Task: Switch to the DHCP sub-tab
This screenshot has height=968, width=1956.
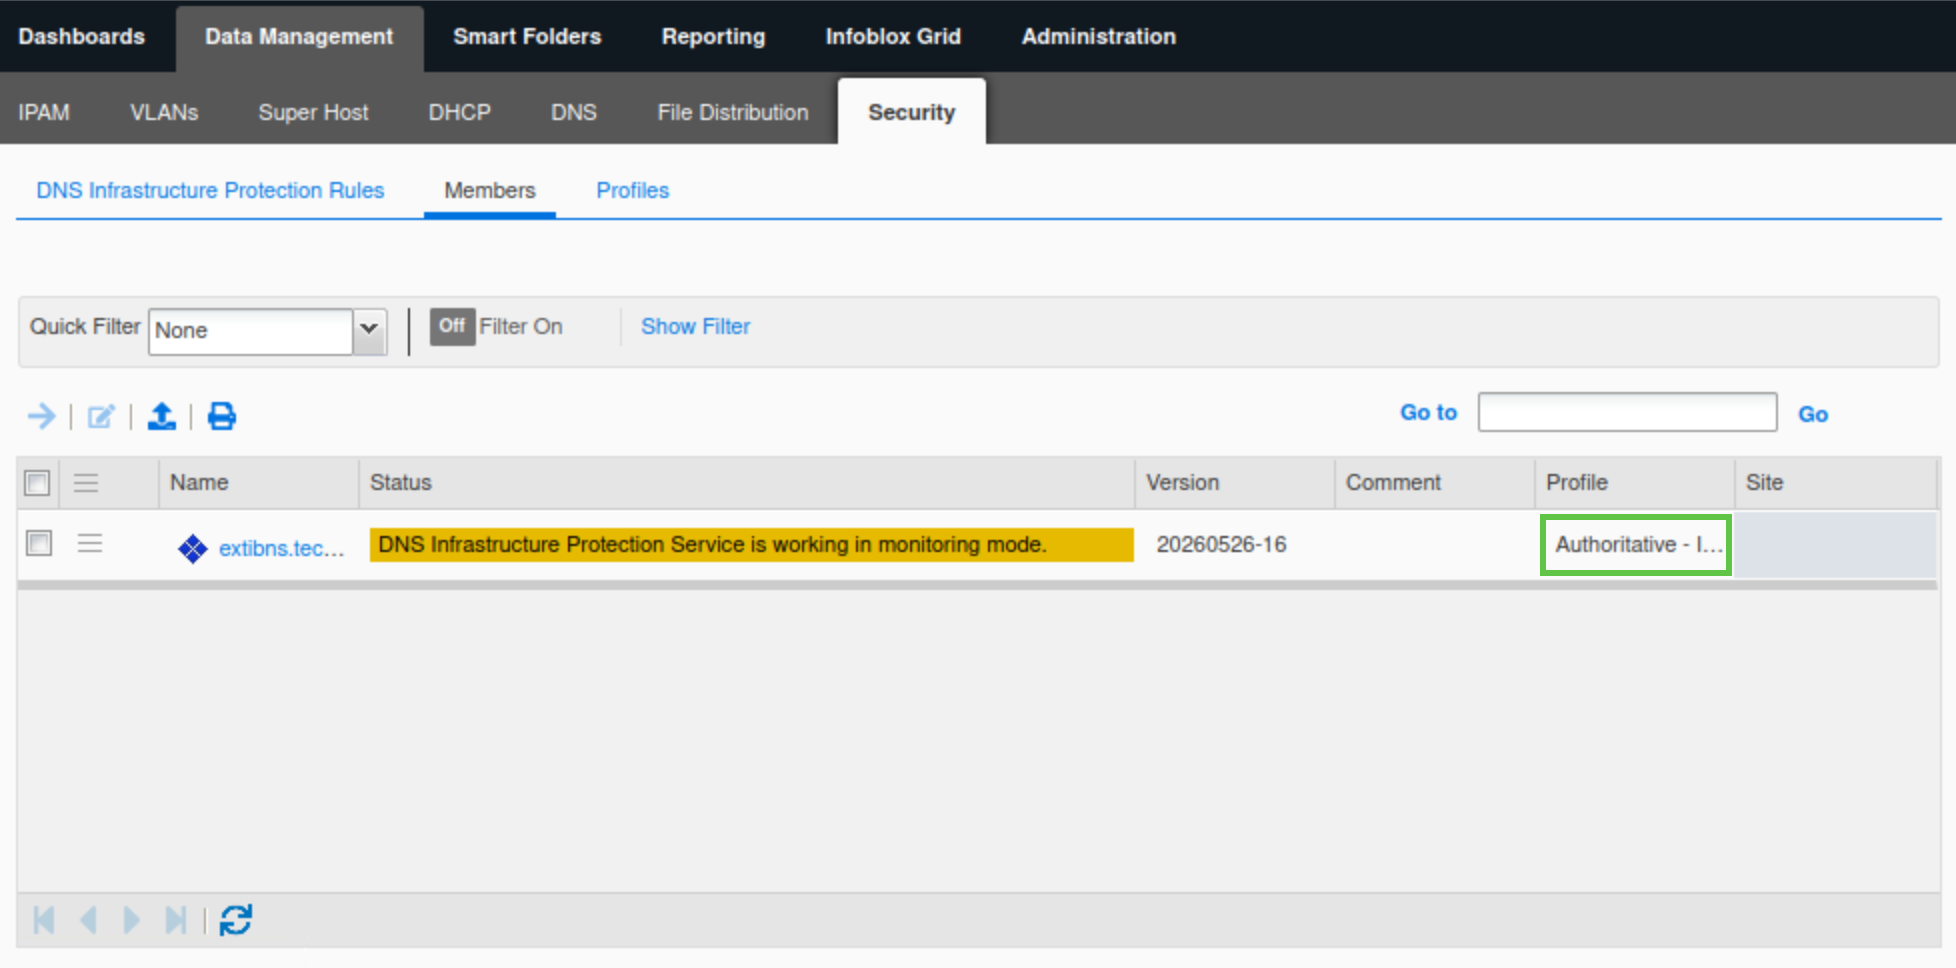Action: [x=460, y=112]
